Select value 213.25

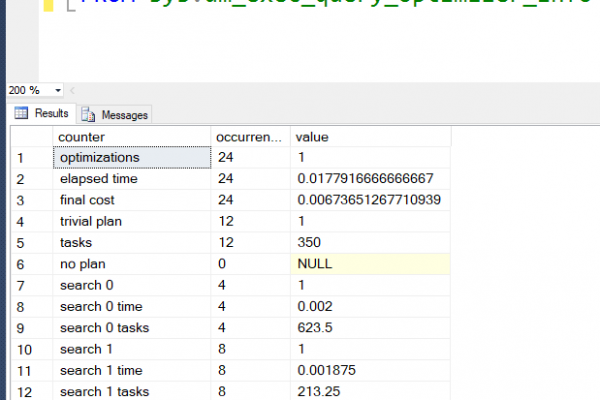(370, 392)
